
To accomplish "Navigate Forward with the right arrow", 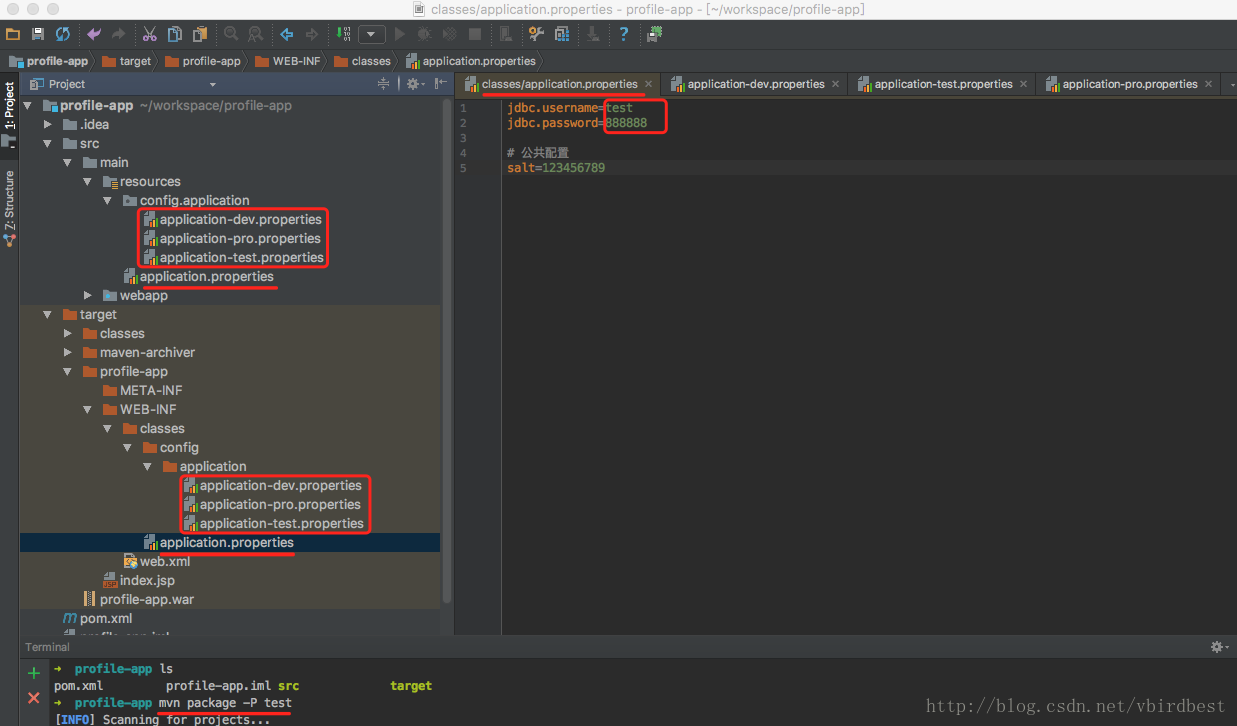I will (x=312, y=34).
